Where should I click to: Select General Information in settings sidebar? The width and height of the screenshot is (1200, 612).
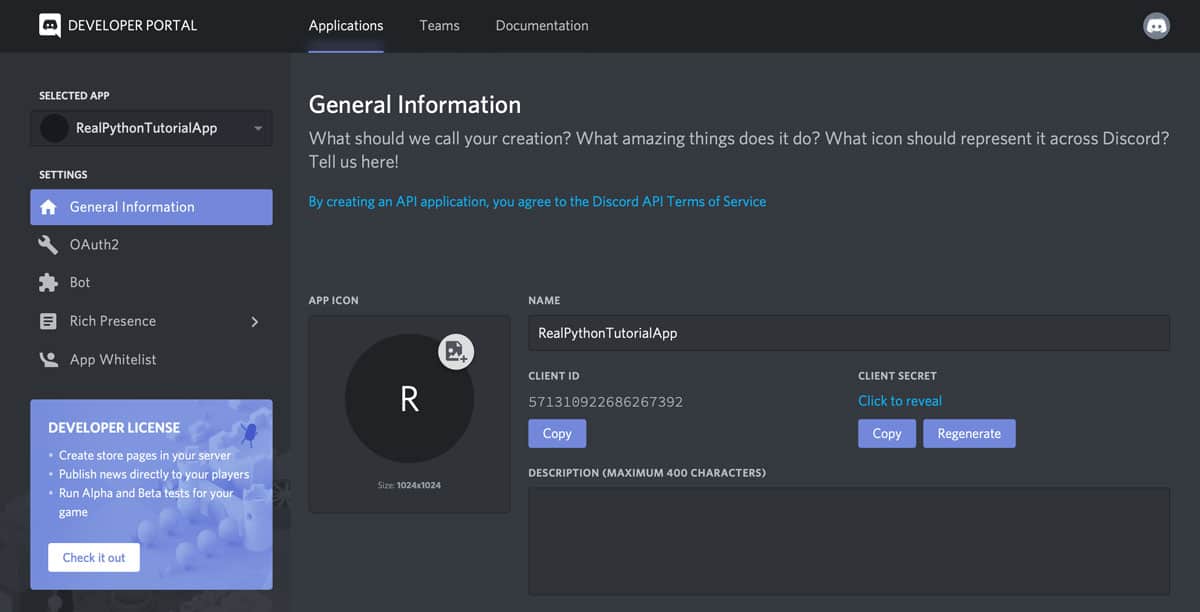click(x=151, y=207)
